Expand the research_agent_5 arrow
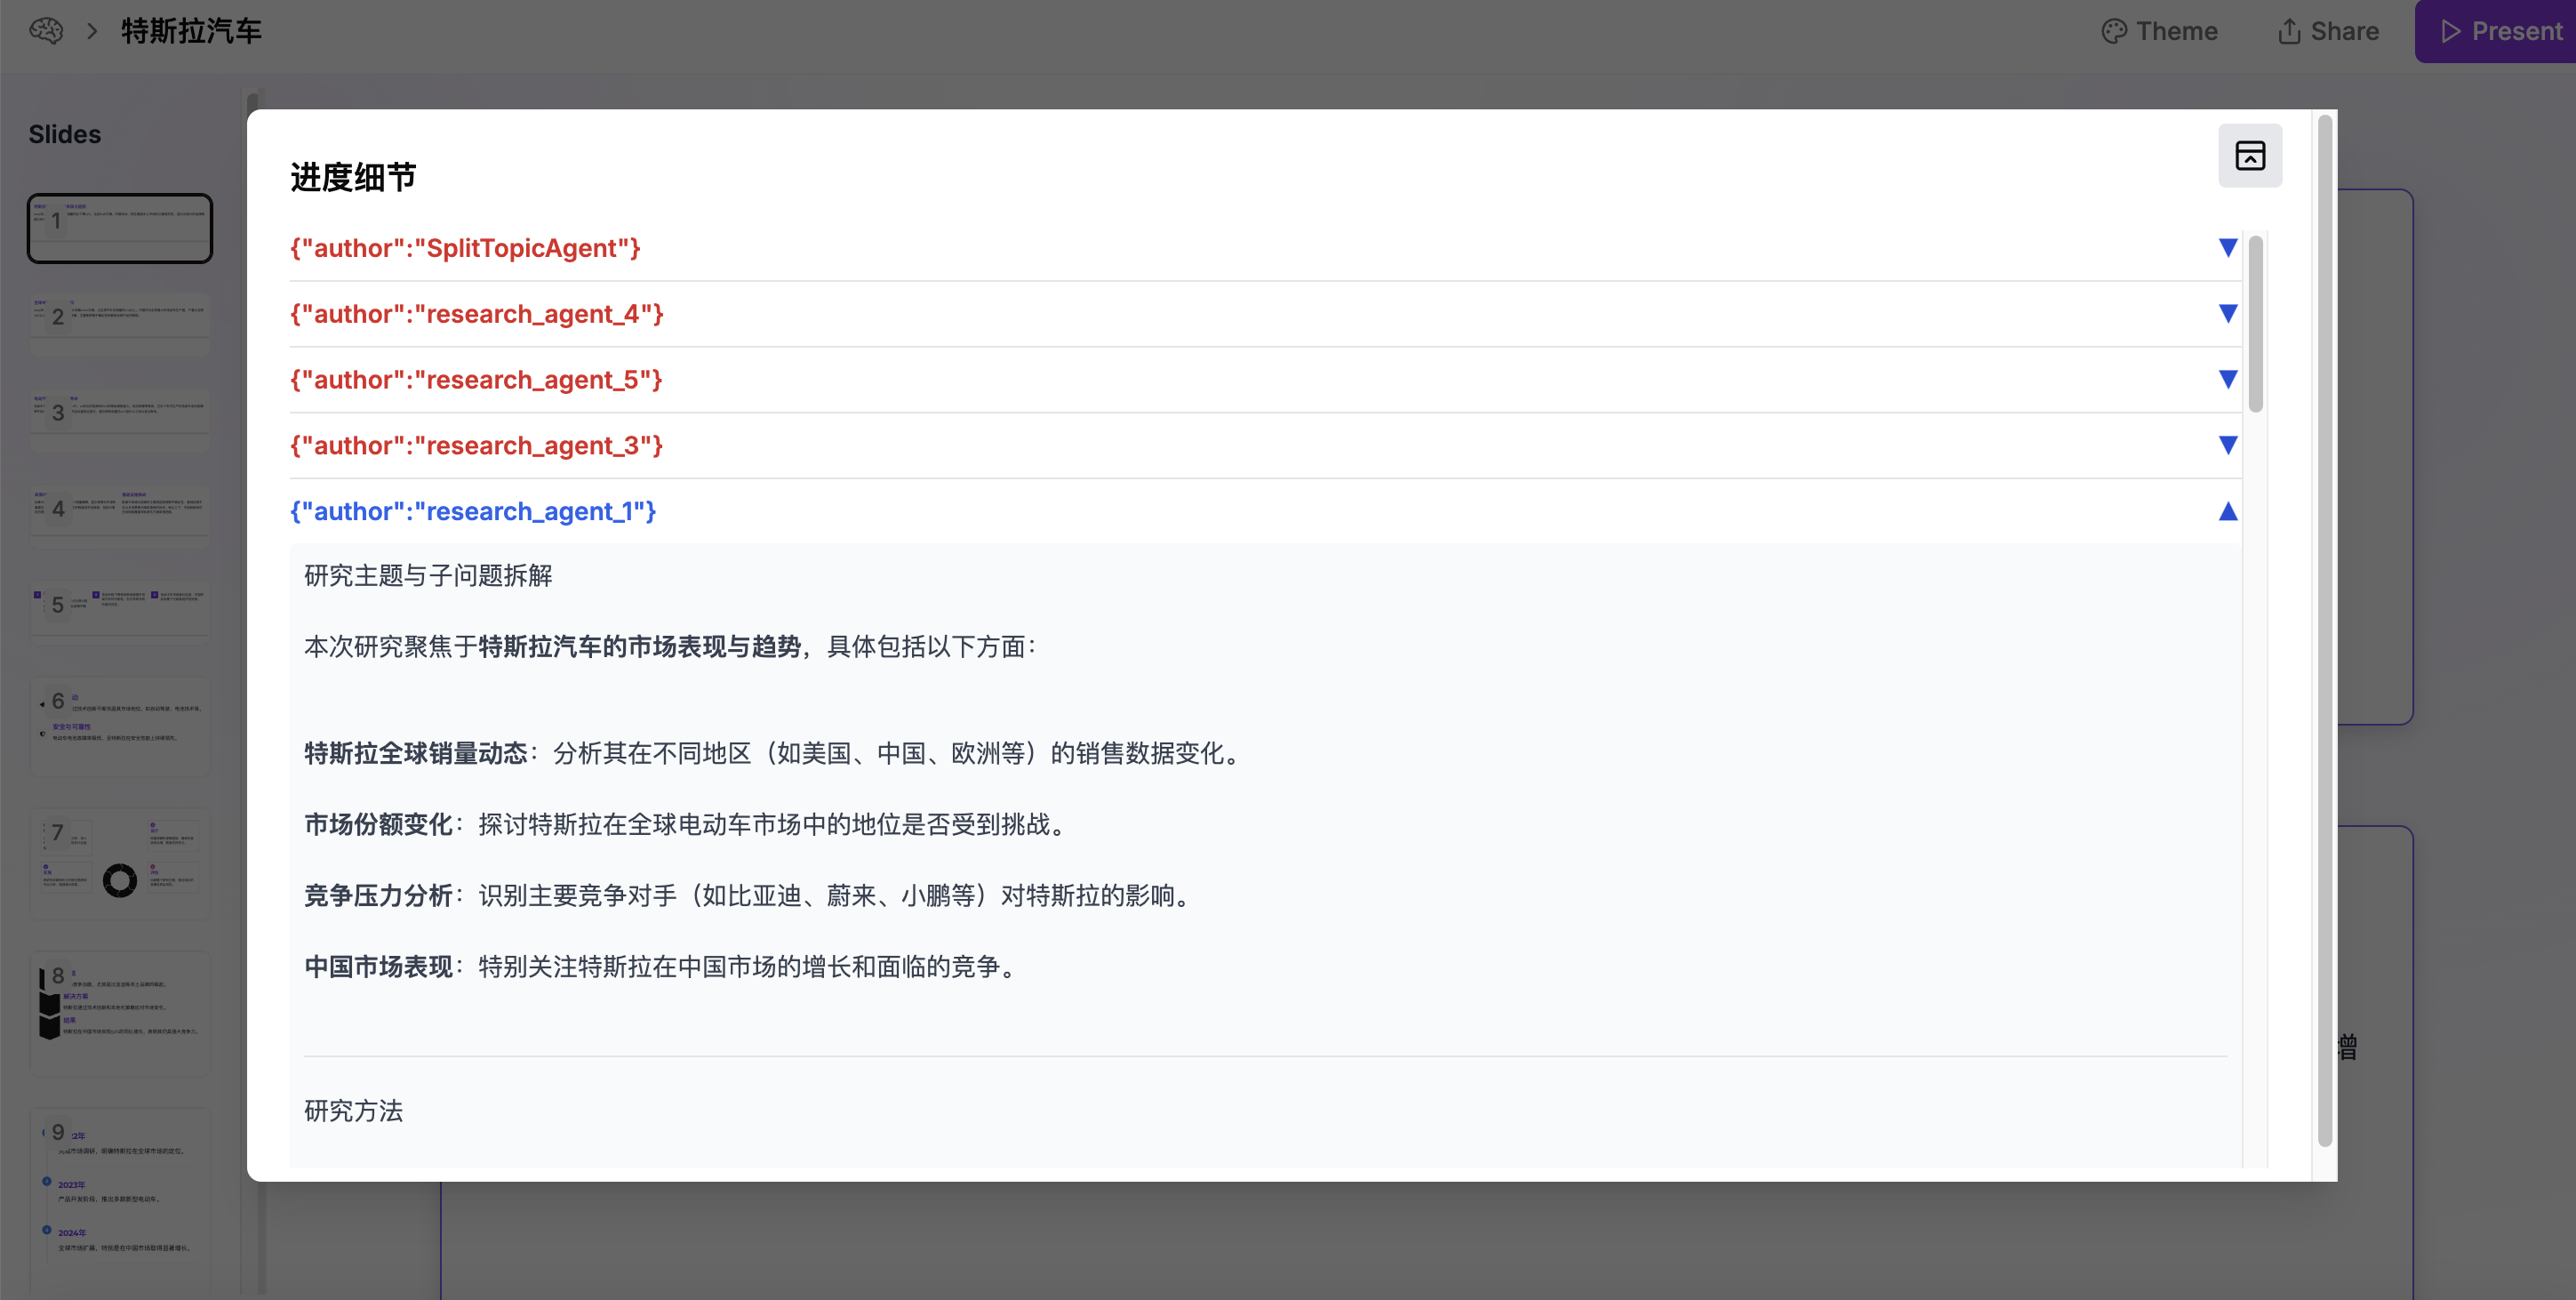This screenshot has width=2576, height=1300. (2227, 379)
